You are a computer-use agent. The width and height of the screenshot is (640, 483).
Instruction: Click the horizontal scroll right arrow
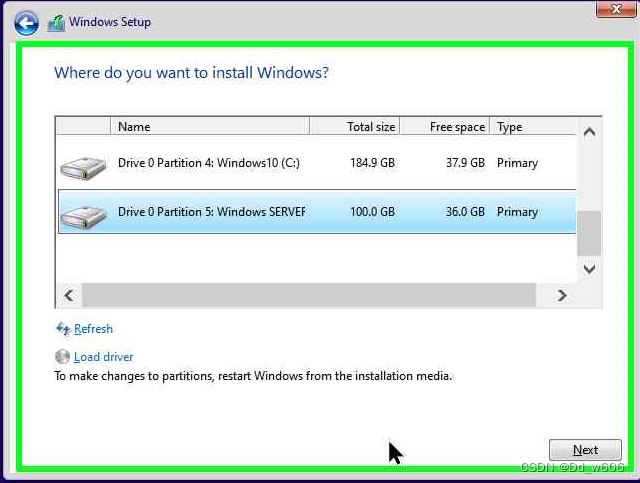point(562,295)
